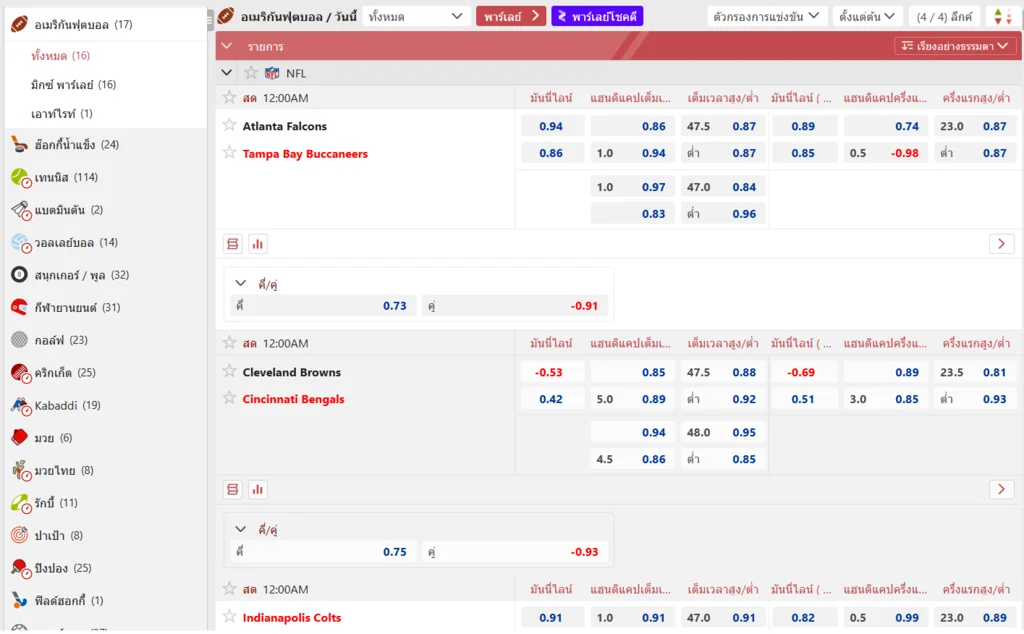The width and height of the screenshot is (1024, 634).
Task: Toggle favorite star for NFL league
Action: pyautogui.click(x=251, y=73)
